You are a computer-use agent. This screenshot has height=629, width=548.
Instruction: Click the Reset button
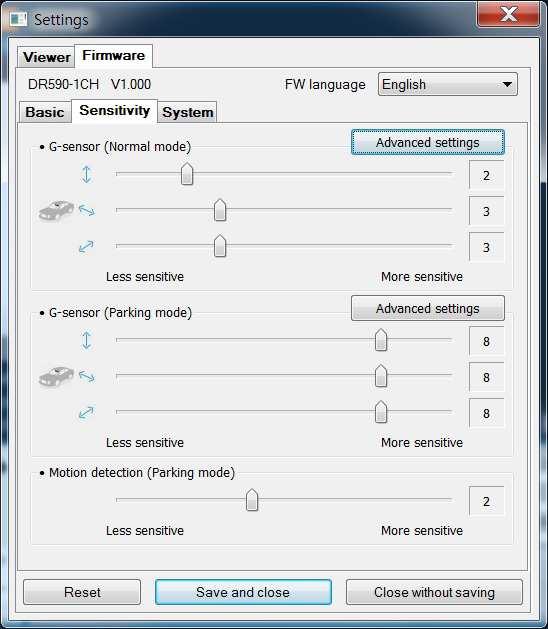pos(82,592)
